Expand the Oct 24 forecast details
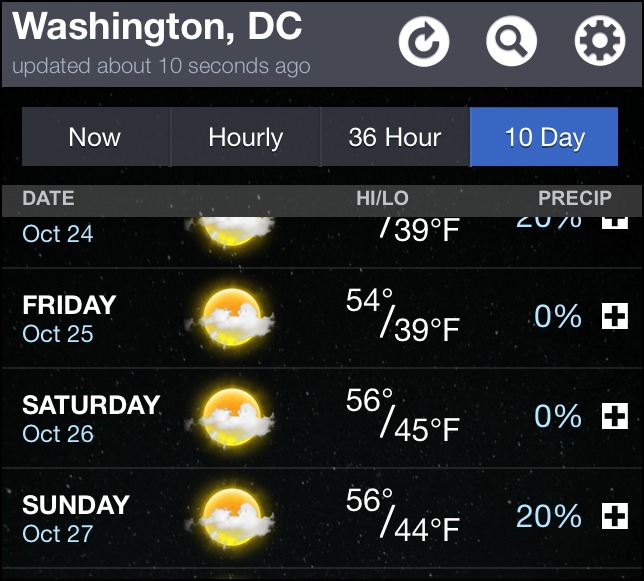The height and width of the screenshot is (581, 644). point(614,222)
